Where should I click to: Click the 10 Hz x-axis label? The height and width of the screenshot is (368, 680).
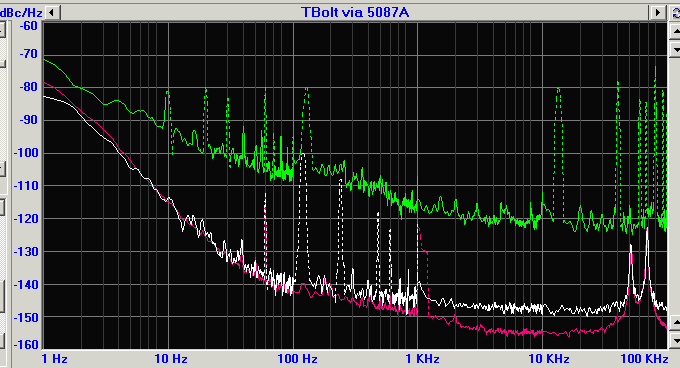click(171, 358)
